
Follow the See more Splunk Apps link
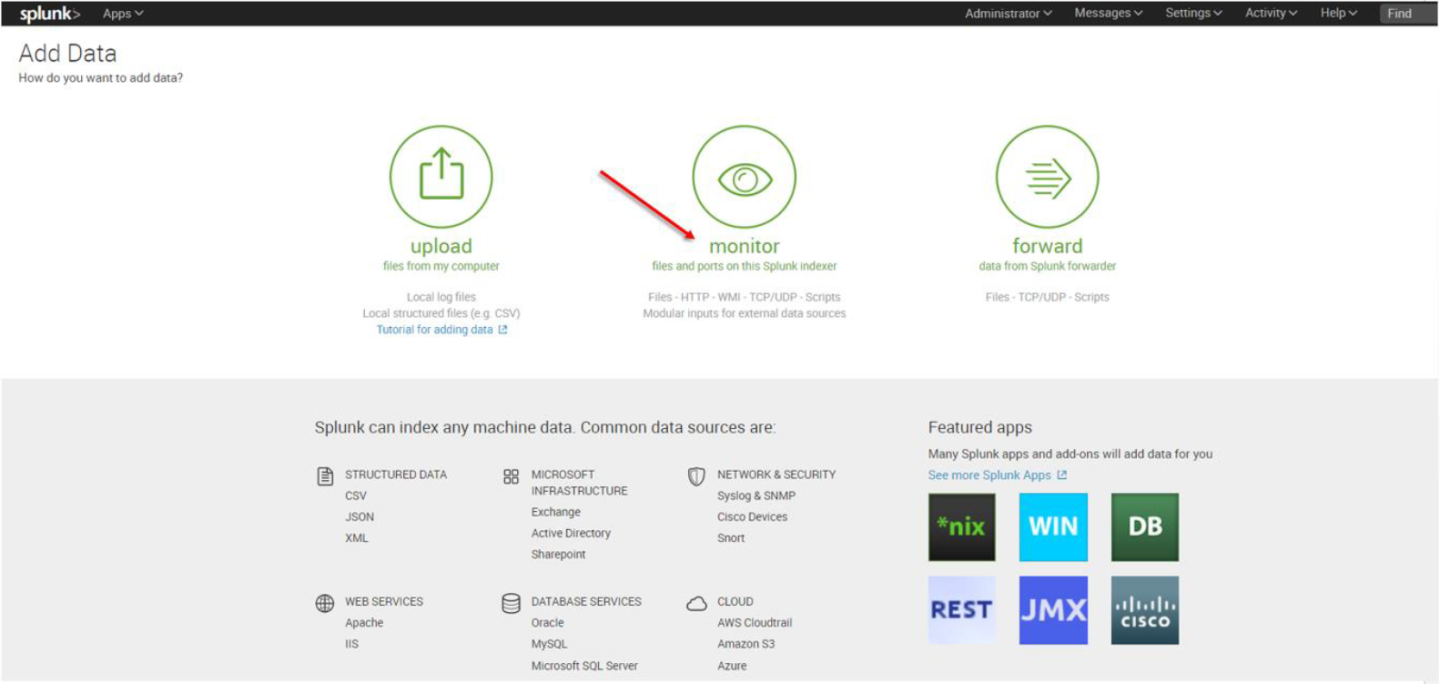pyautogui.click(x=991, y=475)
